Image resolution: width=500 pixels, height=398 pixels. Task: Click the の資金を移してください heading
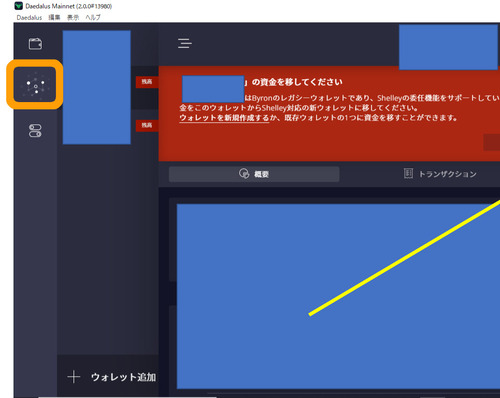pyautogui.click(x=297, y=82)
